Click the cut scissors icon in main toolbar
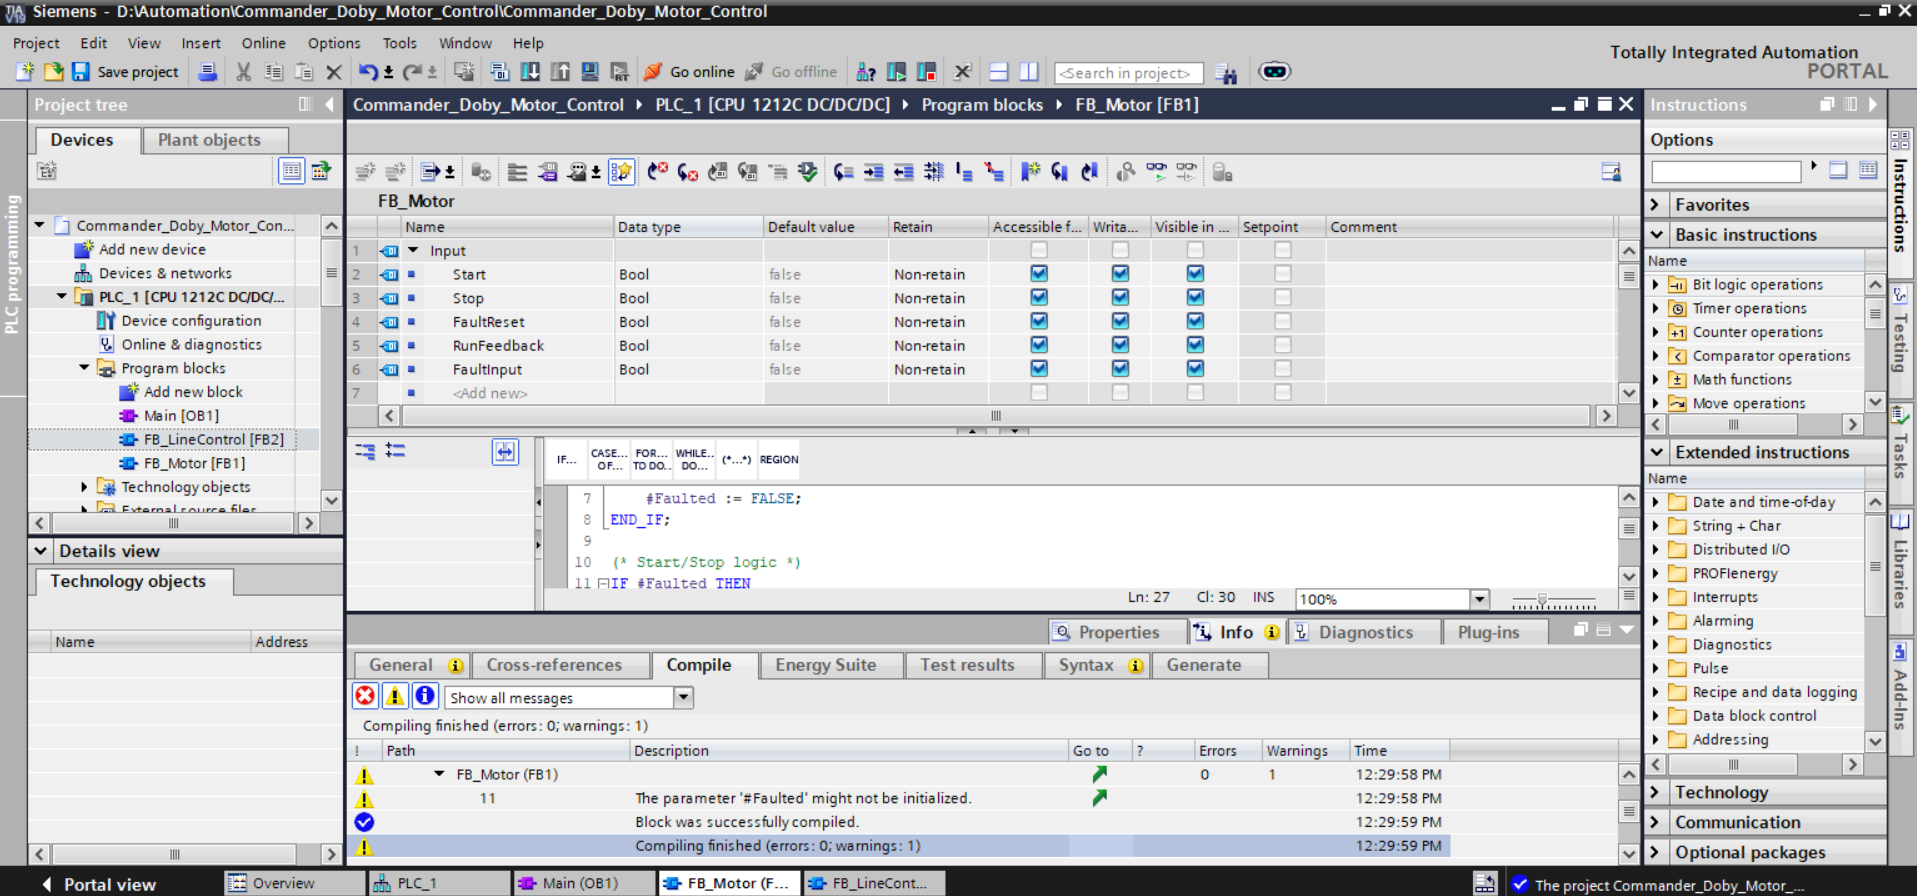 243,72
